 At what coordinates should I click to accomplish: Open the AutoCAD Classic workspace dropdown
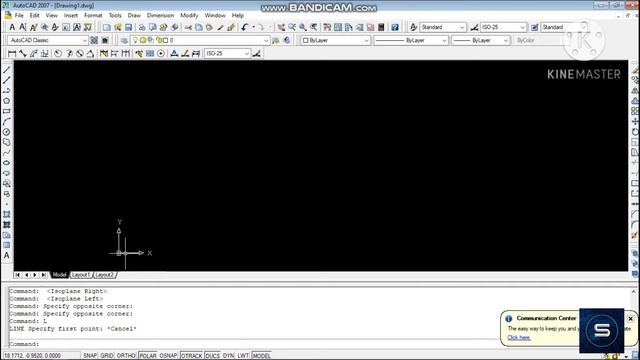pyautogui.click(x=48, y=40)
